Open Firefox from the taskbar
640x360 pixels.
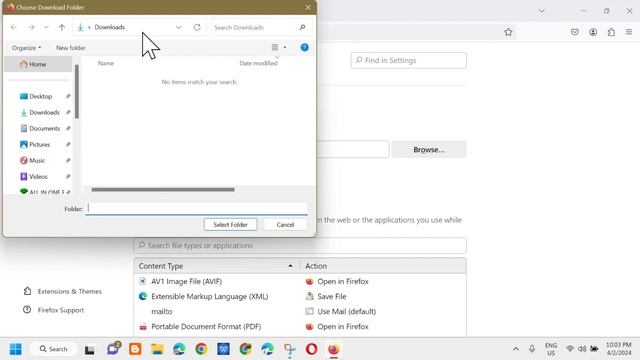tap(333, 349)
